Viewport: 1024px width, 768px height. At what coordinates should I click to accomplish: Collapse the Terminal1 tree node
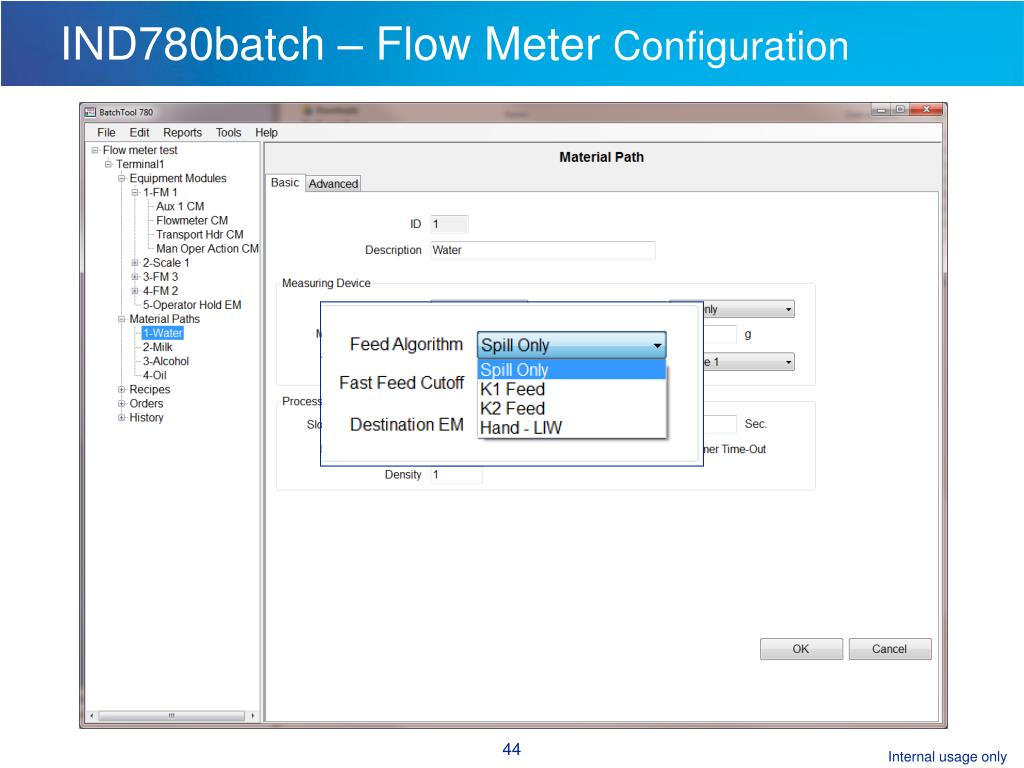click(x=108, y=164)
